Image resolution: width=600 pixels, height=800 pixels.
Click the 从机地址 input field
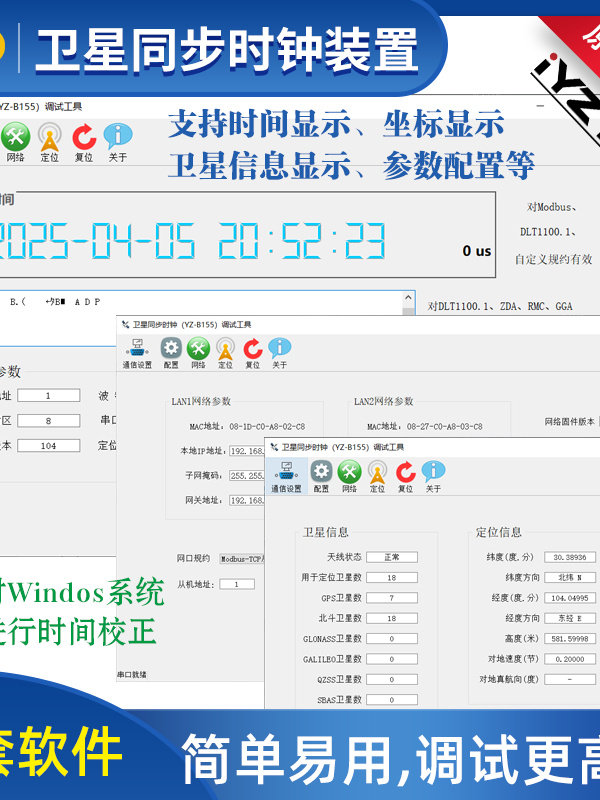point(236,584)
